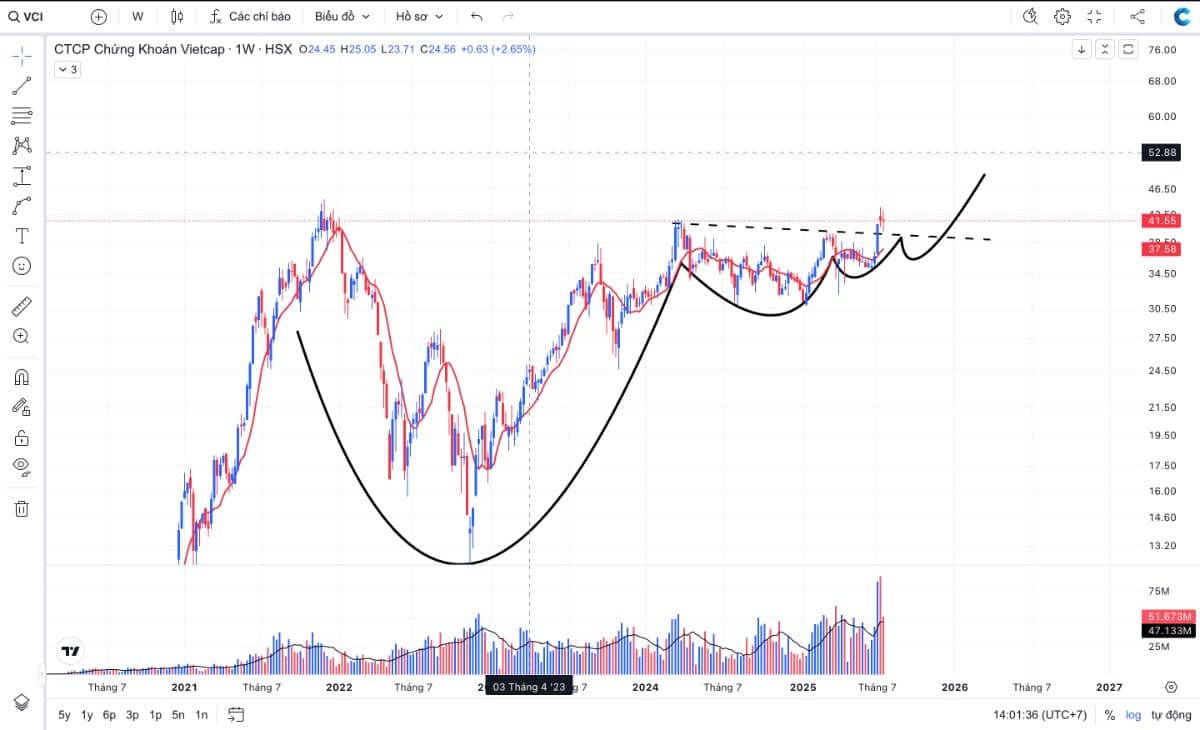
Task: Open the share chart icon
Action: coord(1137,16)
